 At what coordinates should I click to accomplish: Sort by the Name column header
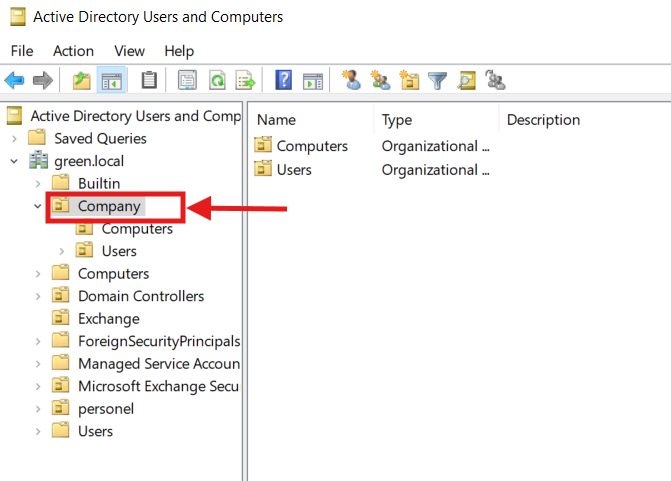[276, 120]
